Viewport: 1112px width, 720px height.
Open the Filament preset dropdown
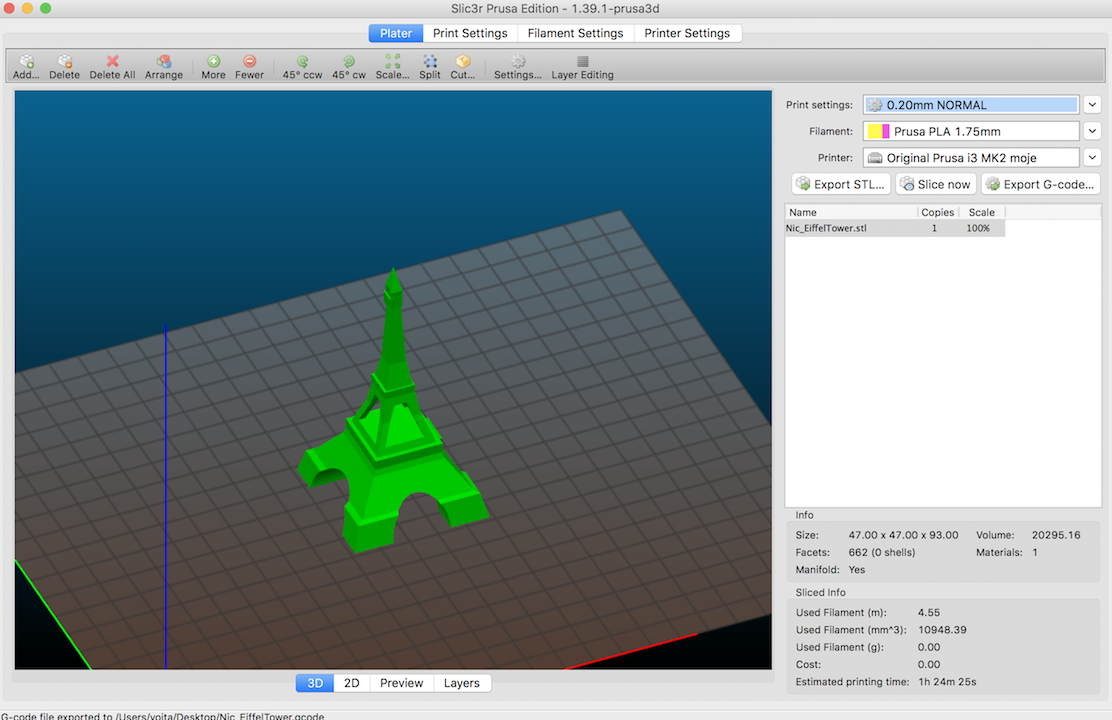pyautogui.click(x=1092, y=131)
